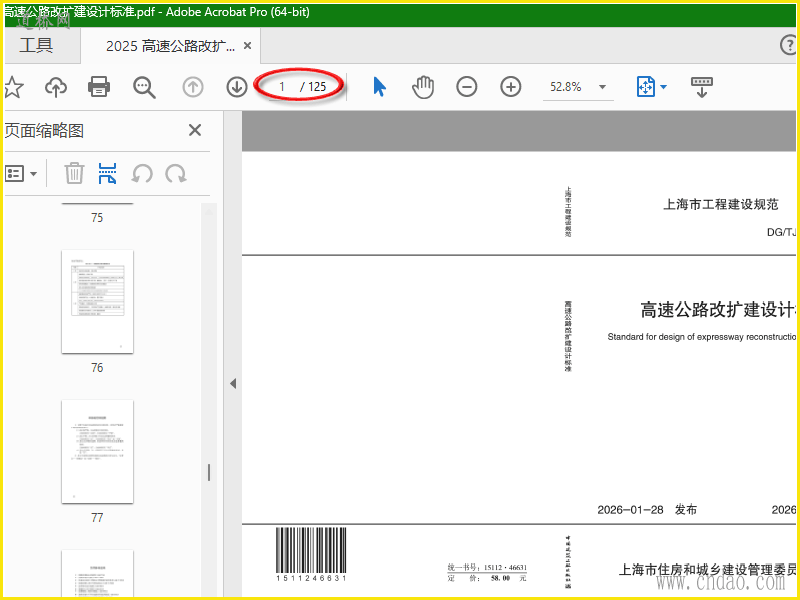
Task: Select the fit page scrolling mode icon
Action: (x=645, y=87)
